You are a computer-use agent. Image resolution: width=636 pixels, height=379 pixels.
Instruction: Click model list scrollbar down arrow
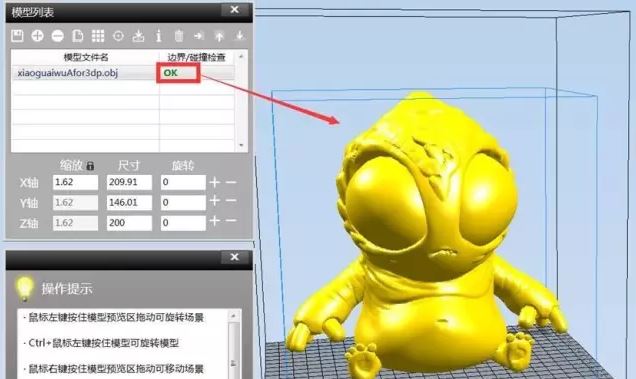[241, 145]
